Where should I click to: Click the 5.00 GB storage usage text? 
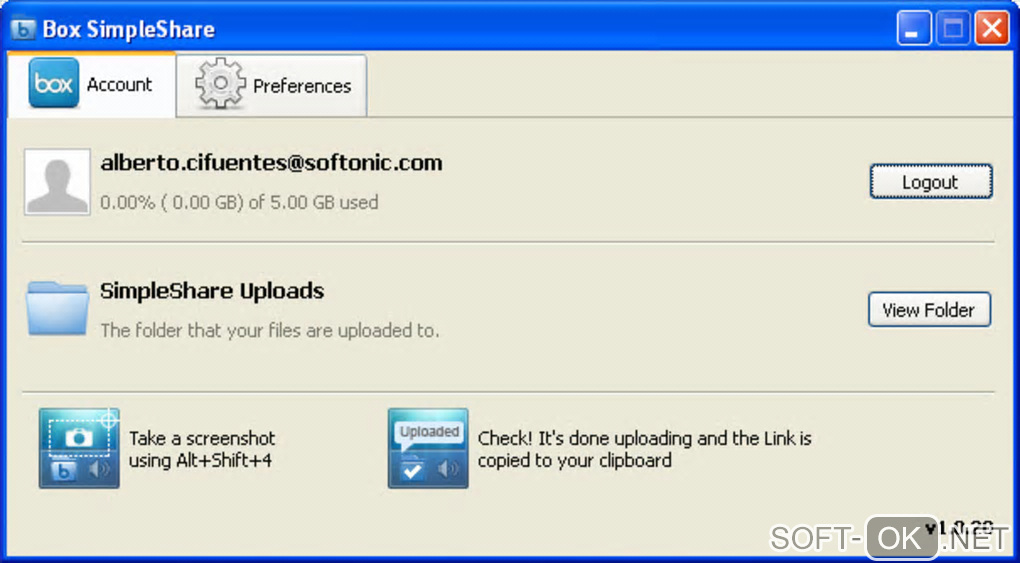pos(239,202)
